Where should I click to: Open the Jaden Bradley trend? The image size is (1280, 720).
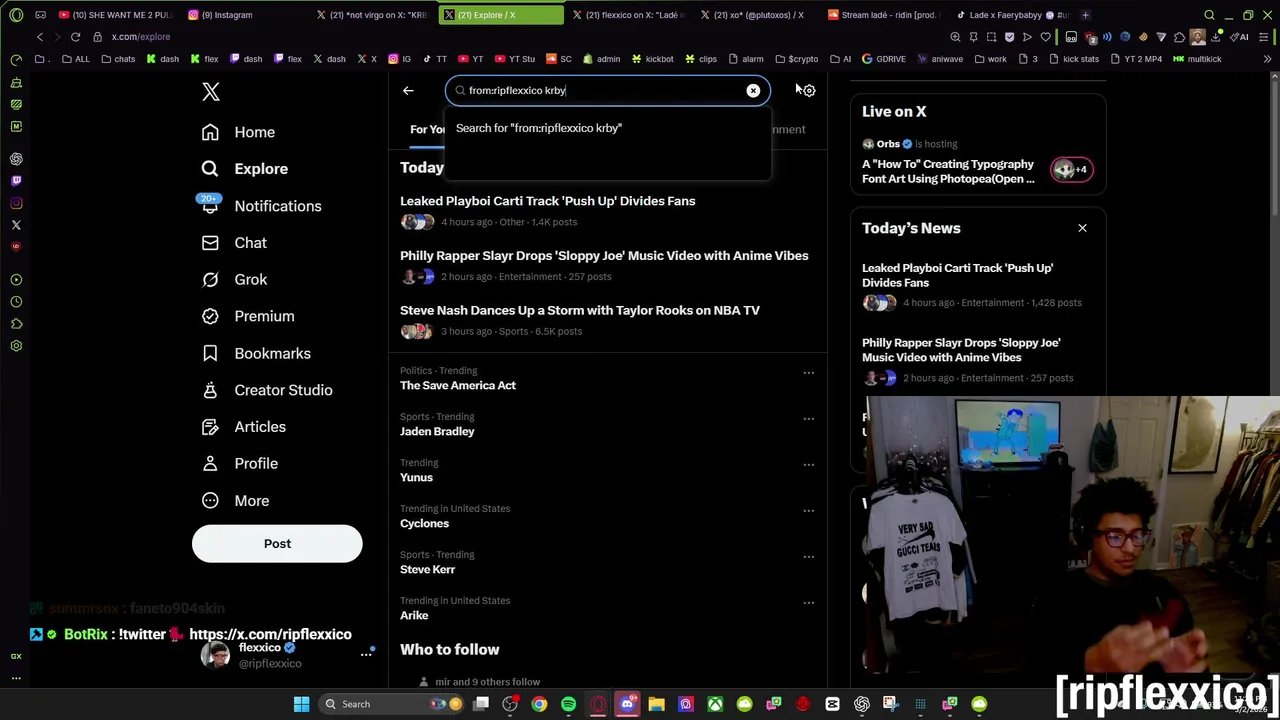[437, 432]
